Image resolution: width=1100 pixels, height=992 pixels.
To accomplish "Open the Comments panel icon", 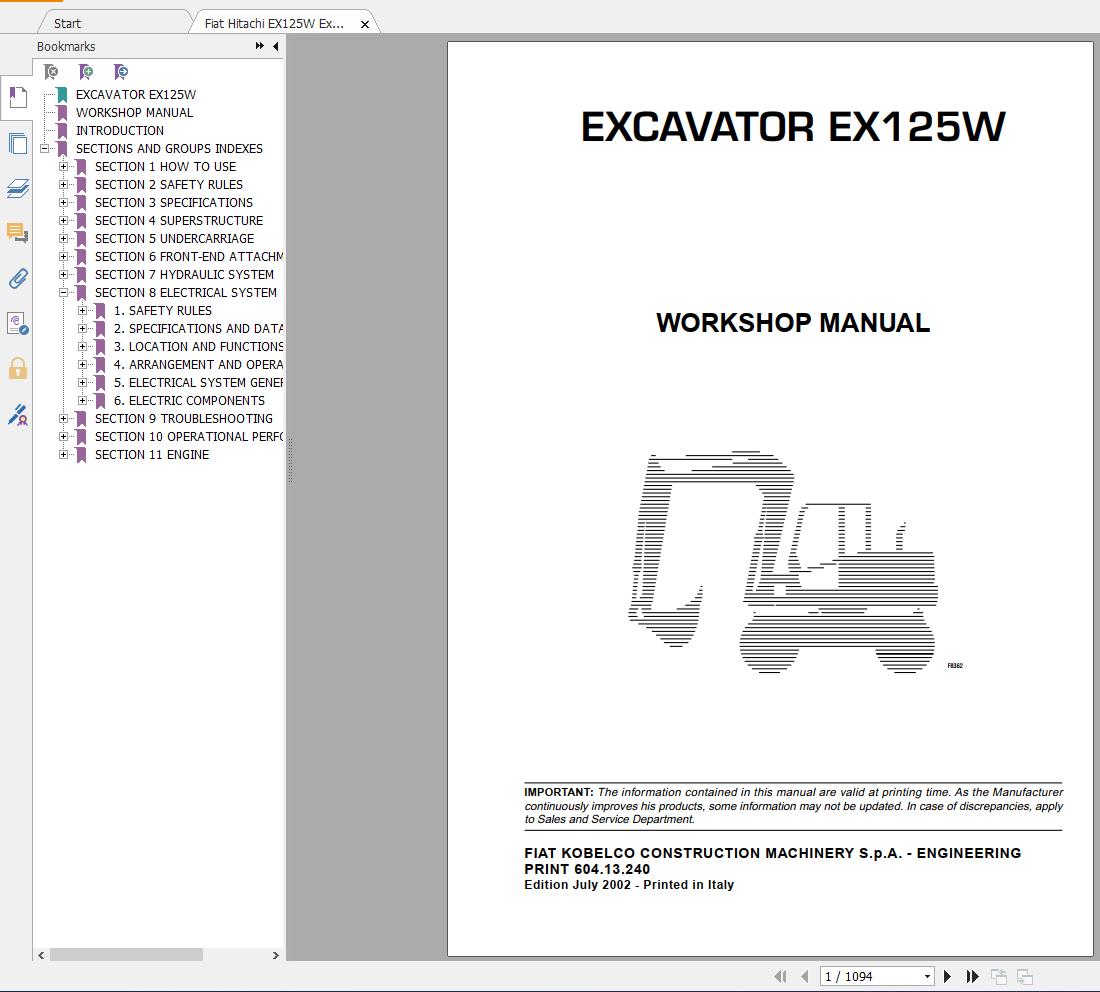I will click(x=18, y=233).
